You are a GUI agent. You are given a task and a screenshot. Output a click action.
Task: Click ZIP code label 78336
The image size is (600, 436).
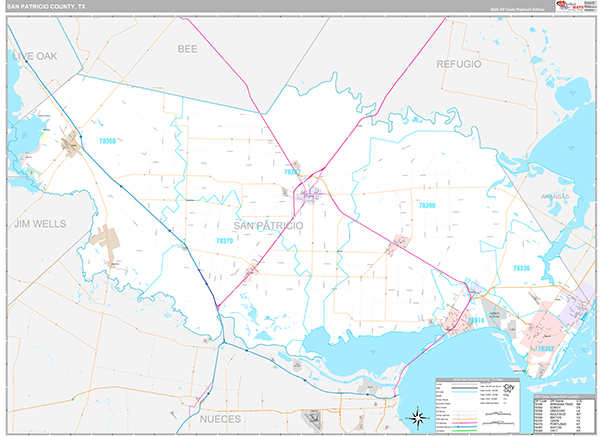(x=522, y=268)
